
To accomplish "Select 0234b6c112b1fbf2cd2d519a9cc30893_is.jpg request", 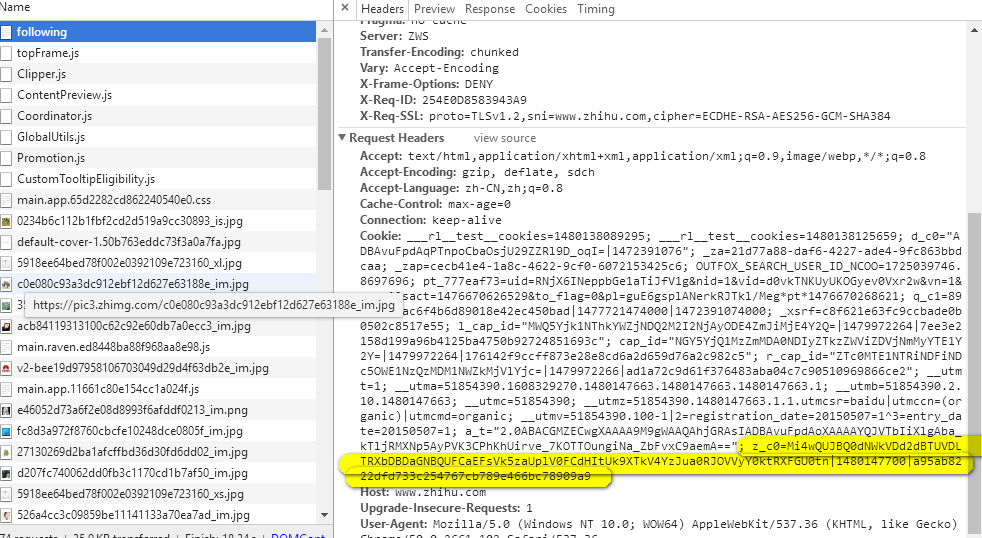I will [x=158, y=221].
